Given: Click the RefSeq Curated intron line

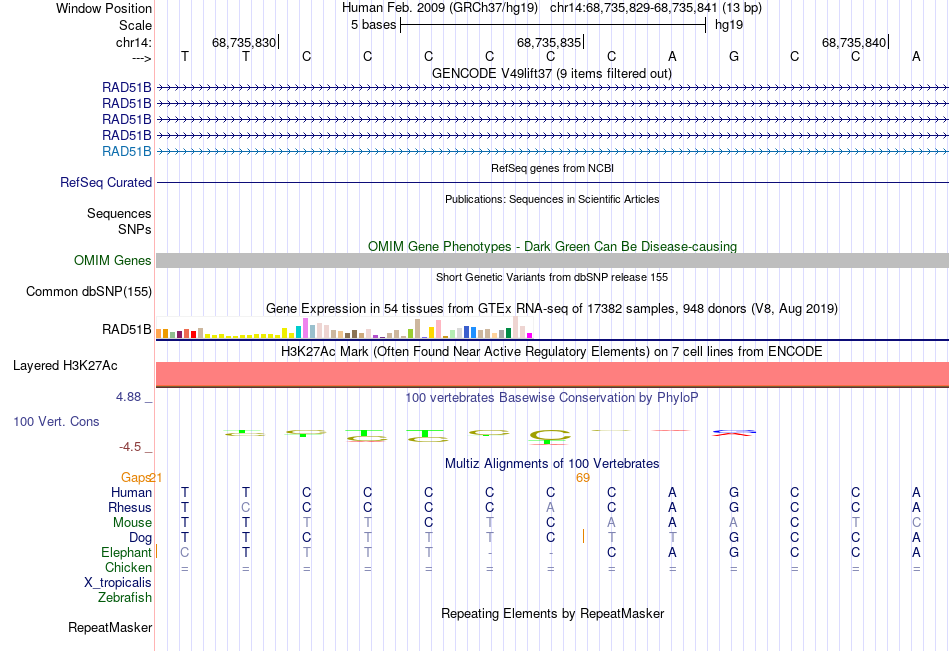Looking at the screenshot, I should pos(552,182).
